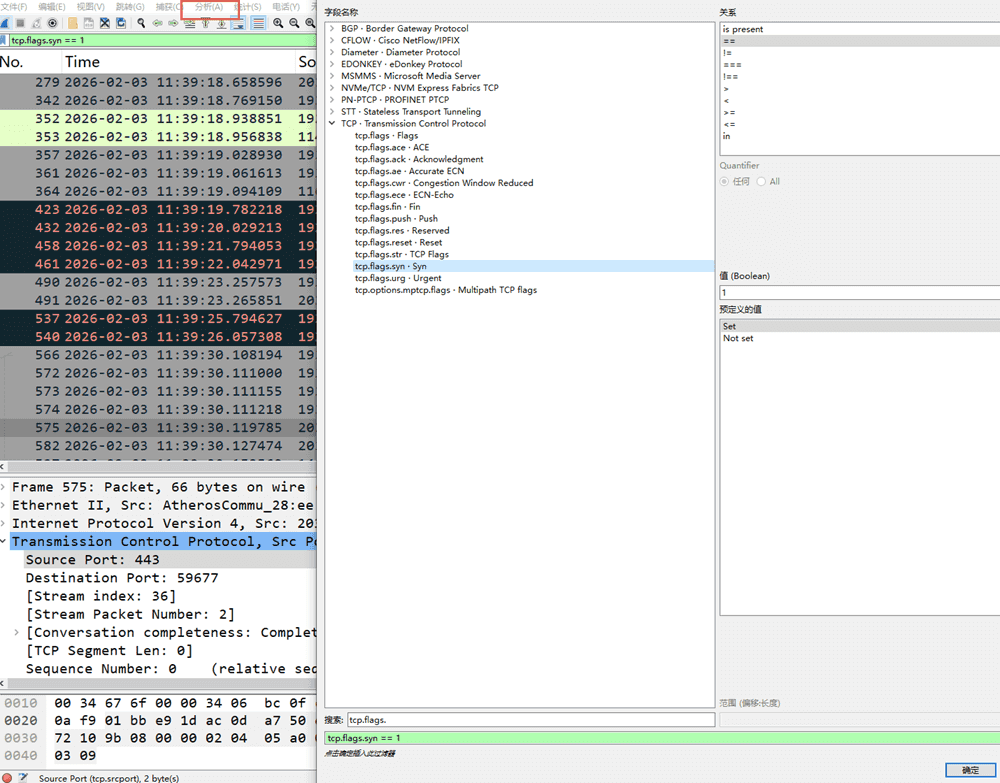This screenshot has height=783, width=1000.
Task: Collapse the TCP Transmission Control Protocol tree
Action: click(x=332, y=124)
